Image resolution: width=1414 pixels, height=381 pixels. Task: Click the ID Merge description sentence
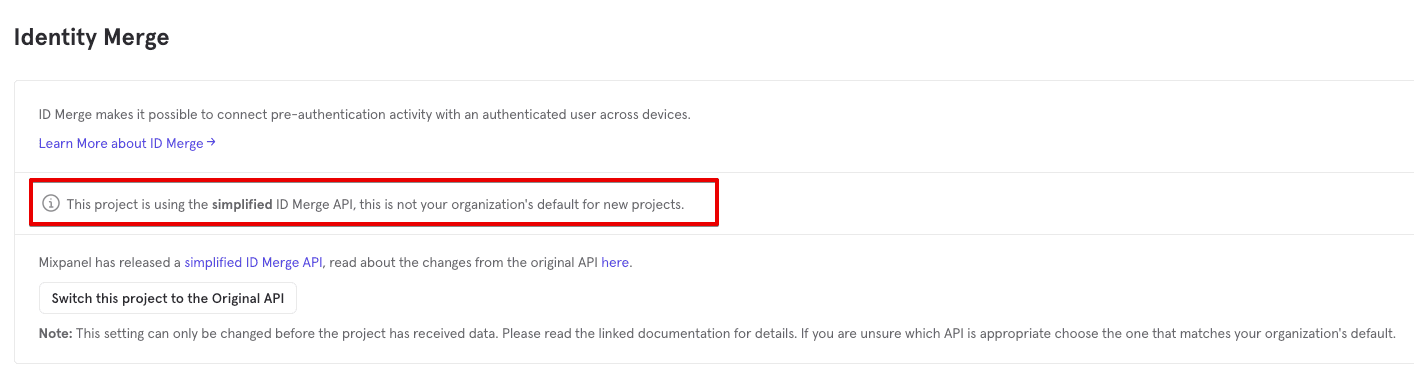364,114
